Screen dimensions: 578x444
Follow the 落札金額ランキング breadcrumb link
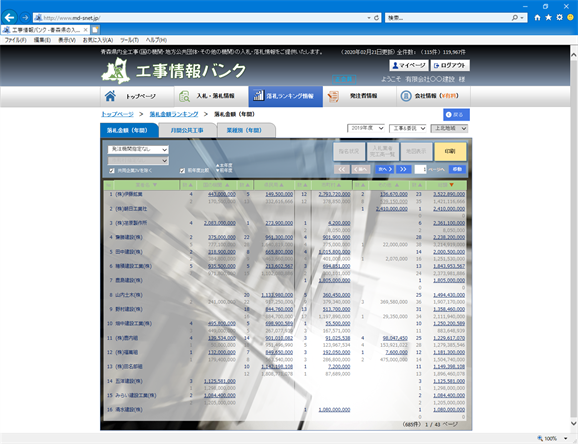(x=174, y=114)
